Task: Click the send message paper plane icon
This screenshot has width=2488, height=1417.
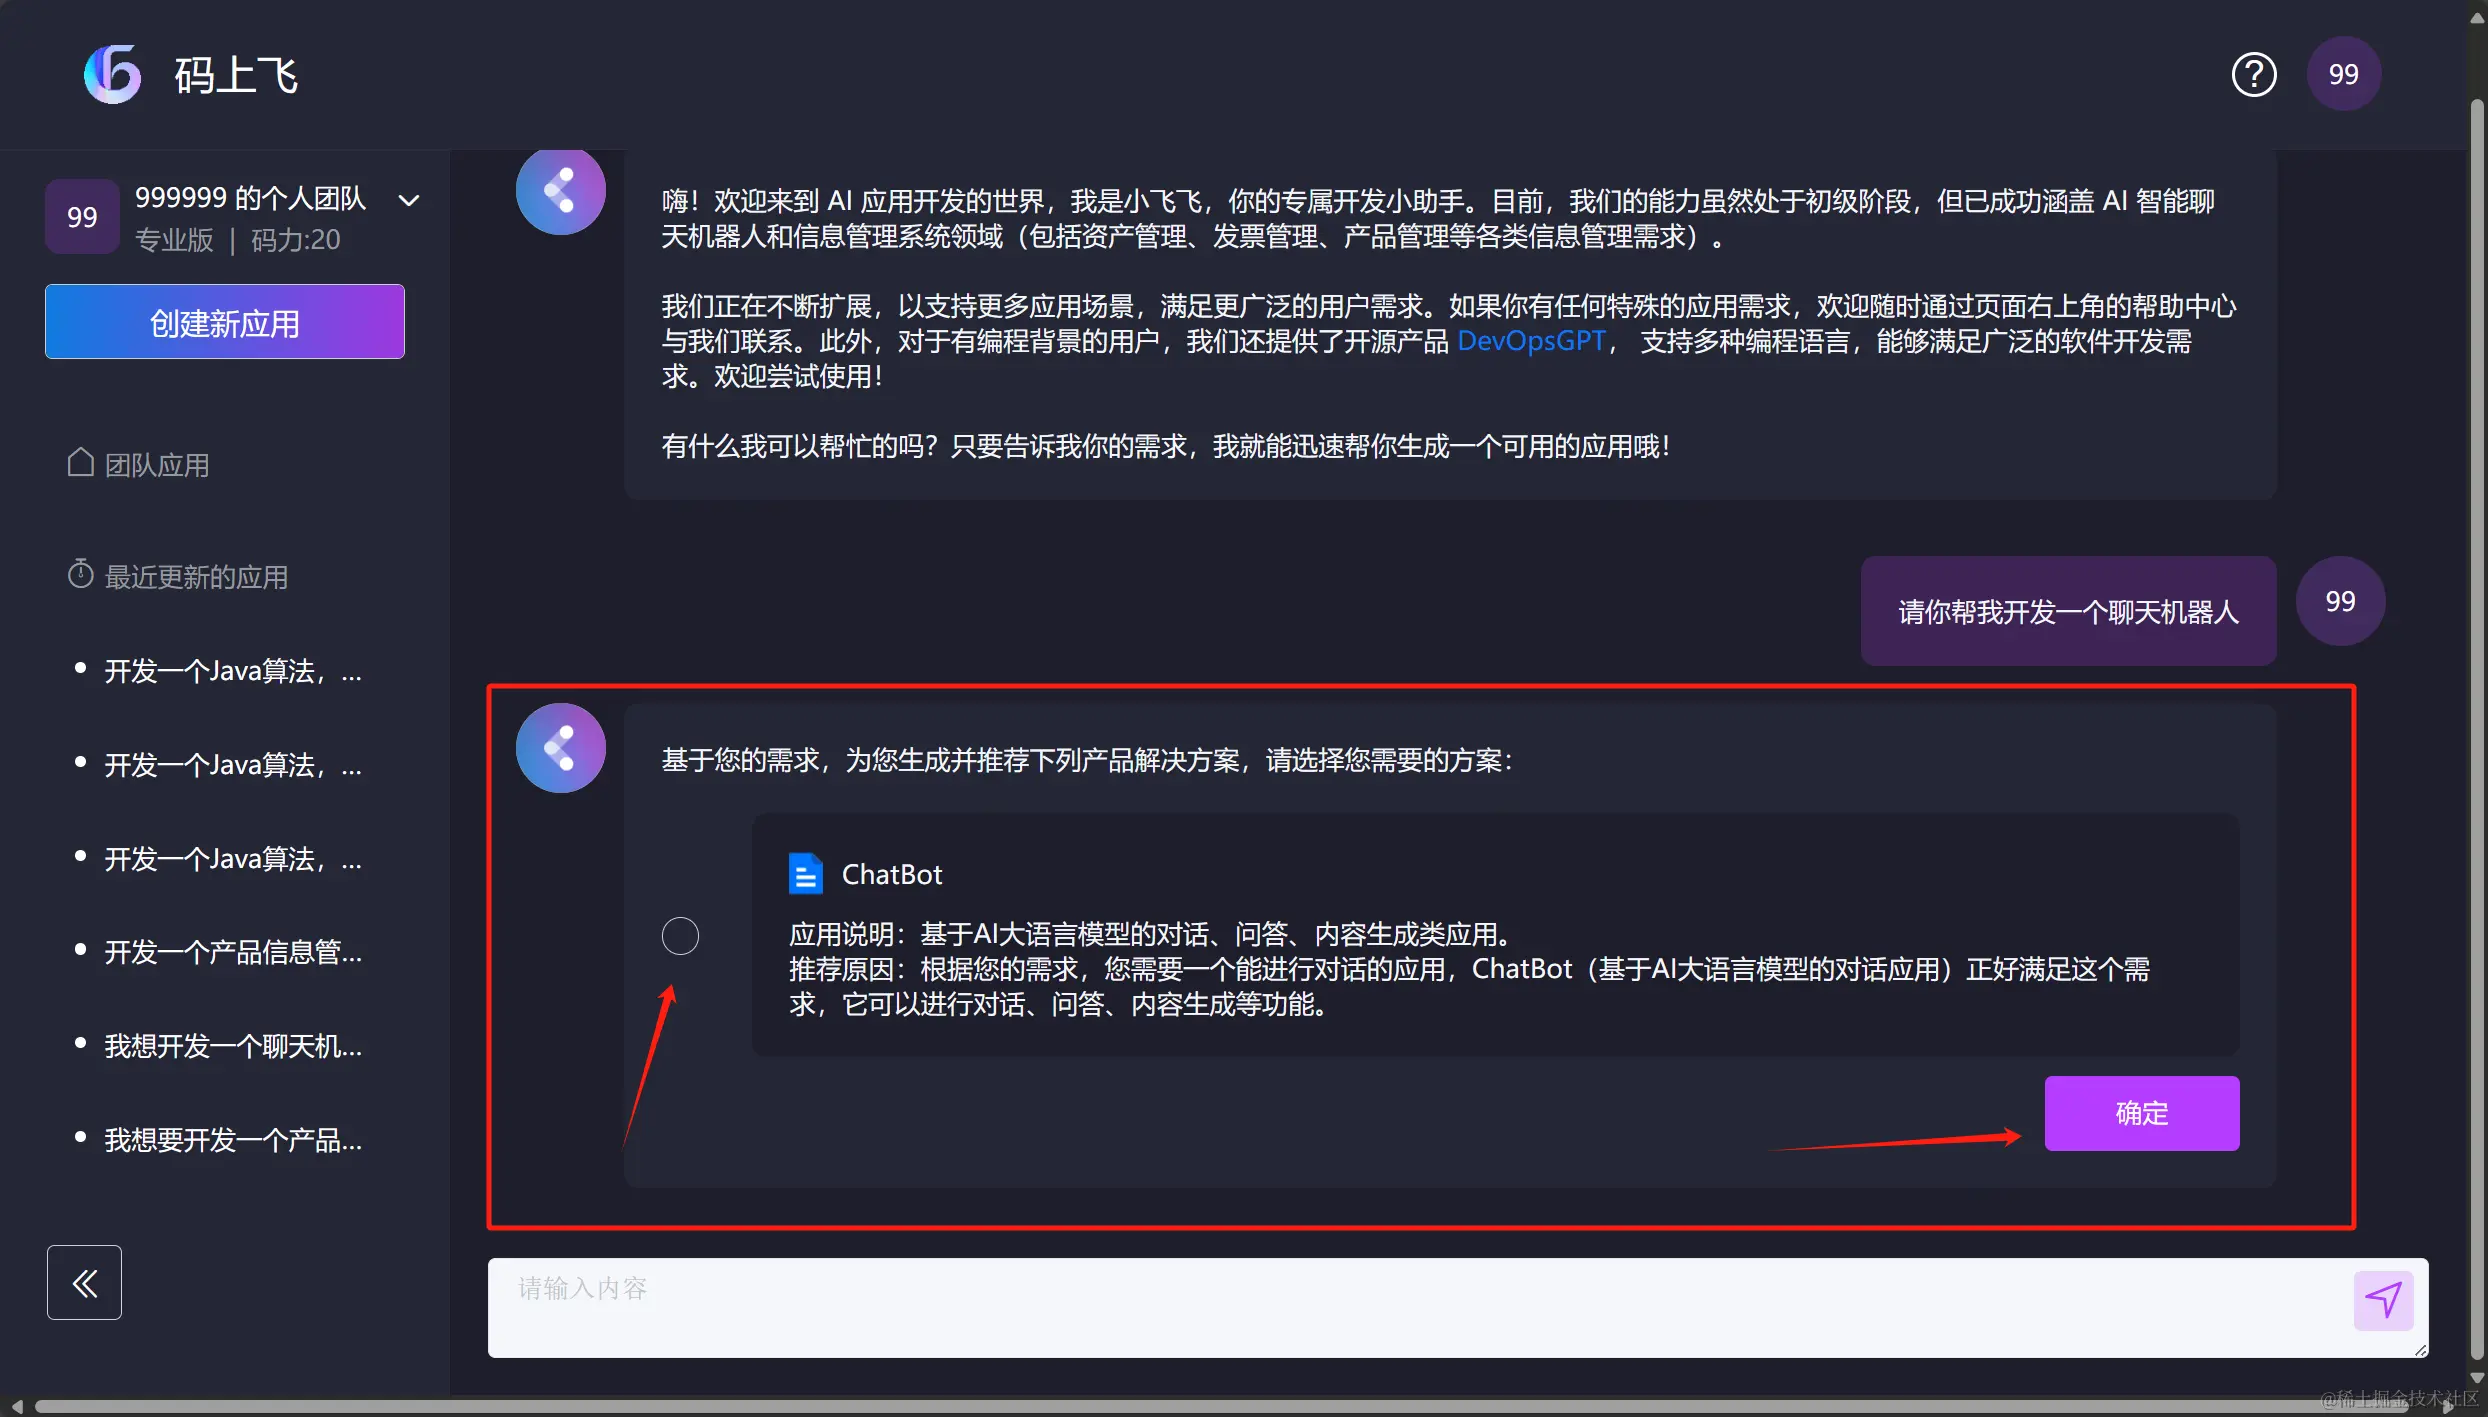Action: tap(2383, 1300)
